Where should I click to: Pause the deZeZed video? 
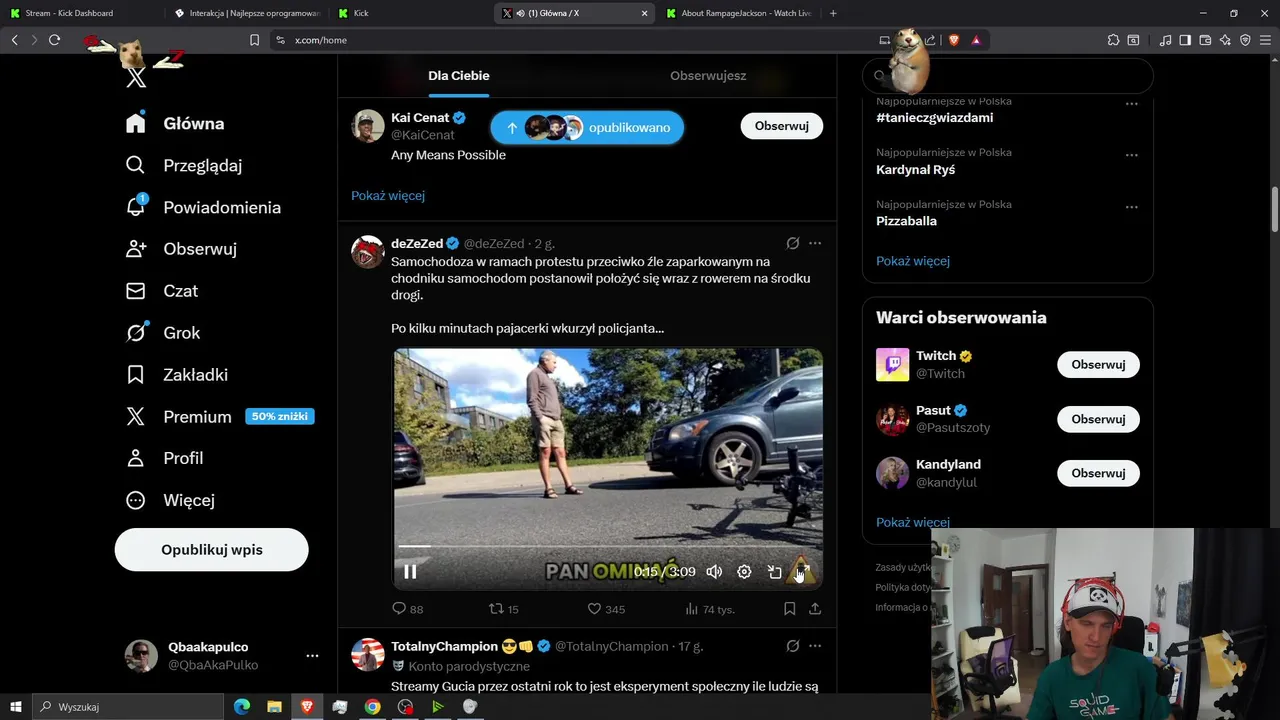[410, 572]
